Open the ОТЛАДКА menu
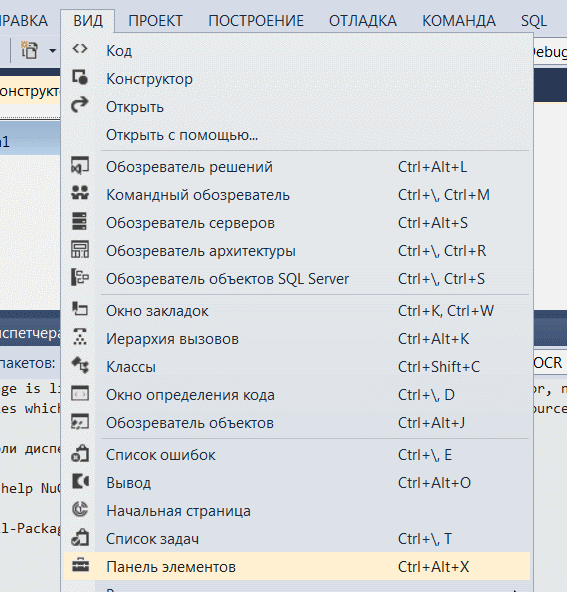567x592 pixels. point(363,21)
